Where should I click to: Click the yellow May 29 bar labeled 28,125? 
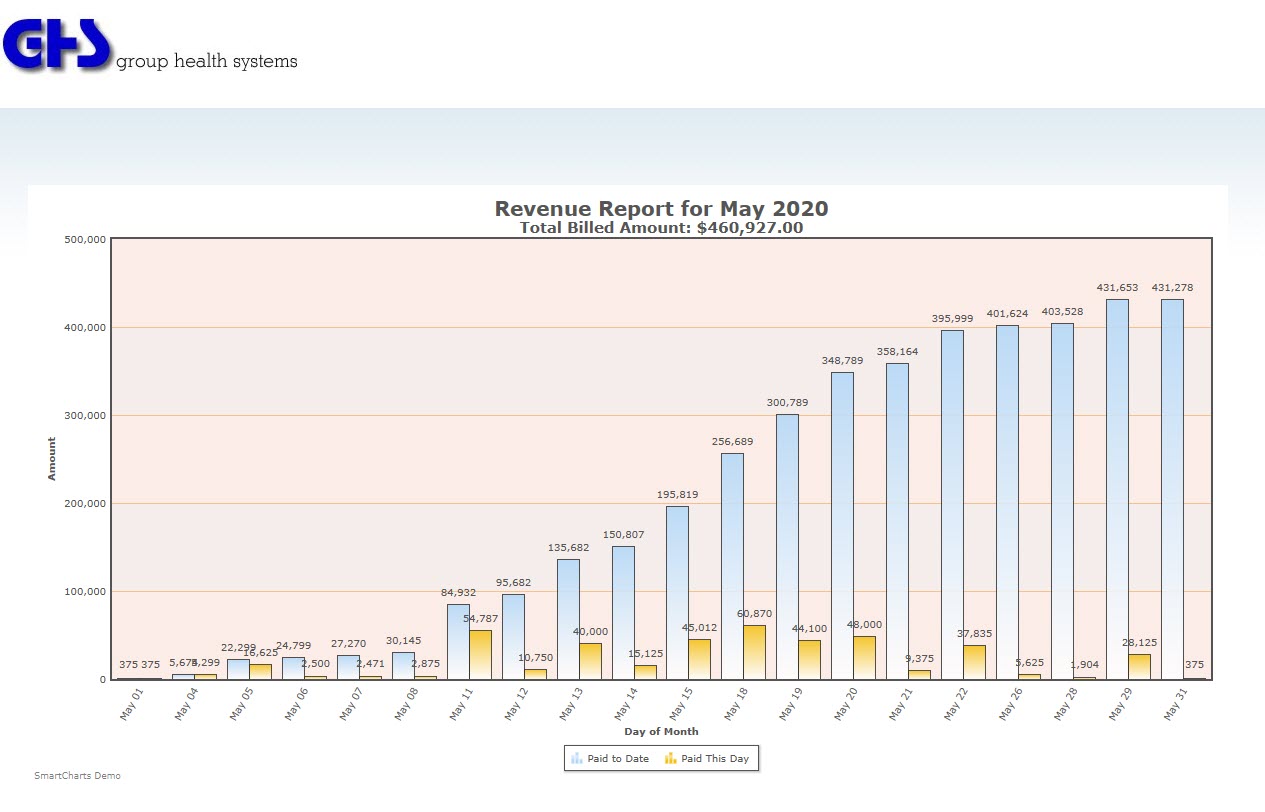point(1139,666)
